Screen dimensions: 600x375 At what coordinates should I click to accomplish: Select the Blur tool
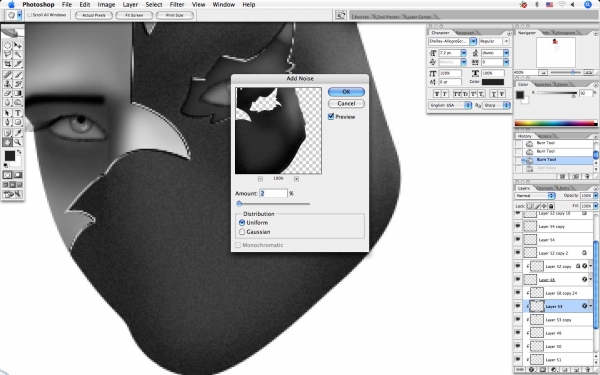(7, 103)
